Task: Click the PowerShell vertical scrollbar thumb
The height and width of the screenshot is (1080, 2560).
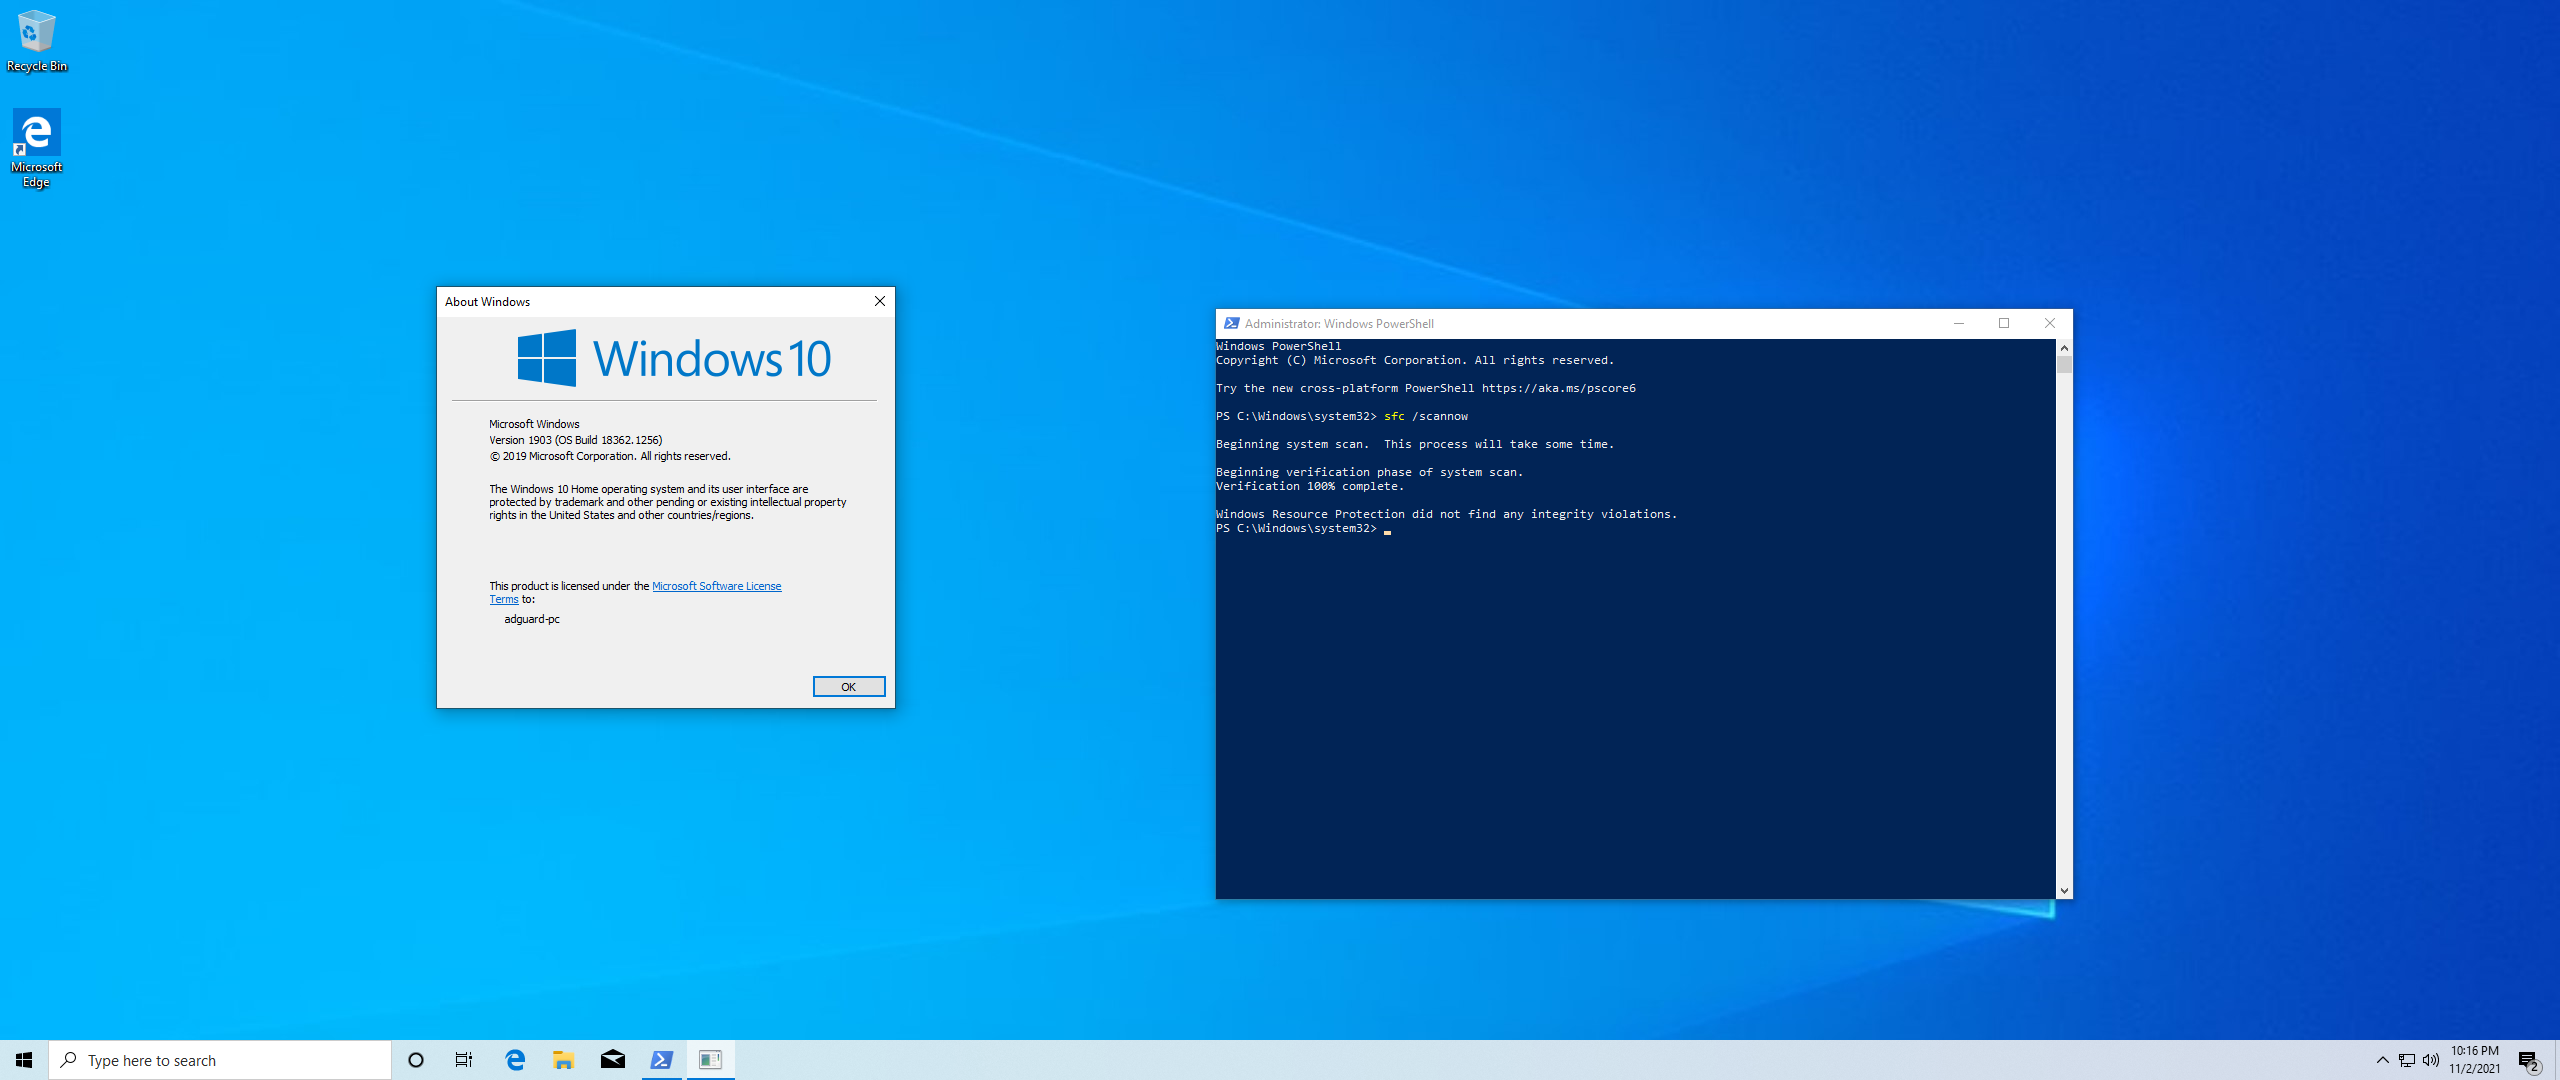Action: [2064, 364]
